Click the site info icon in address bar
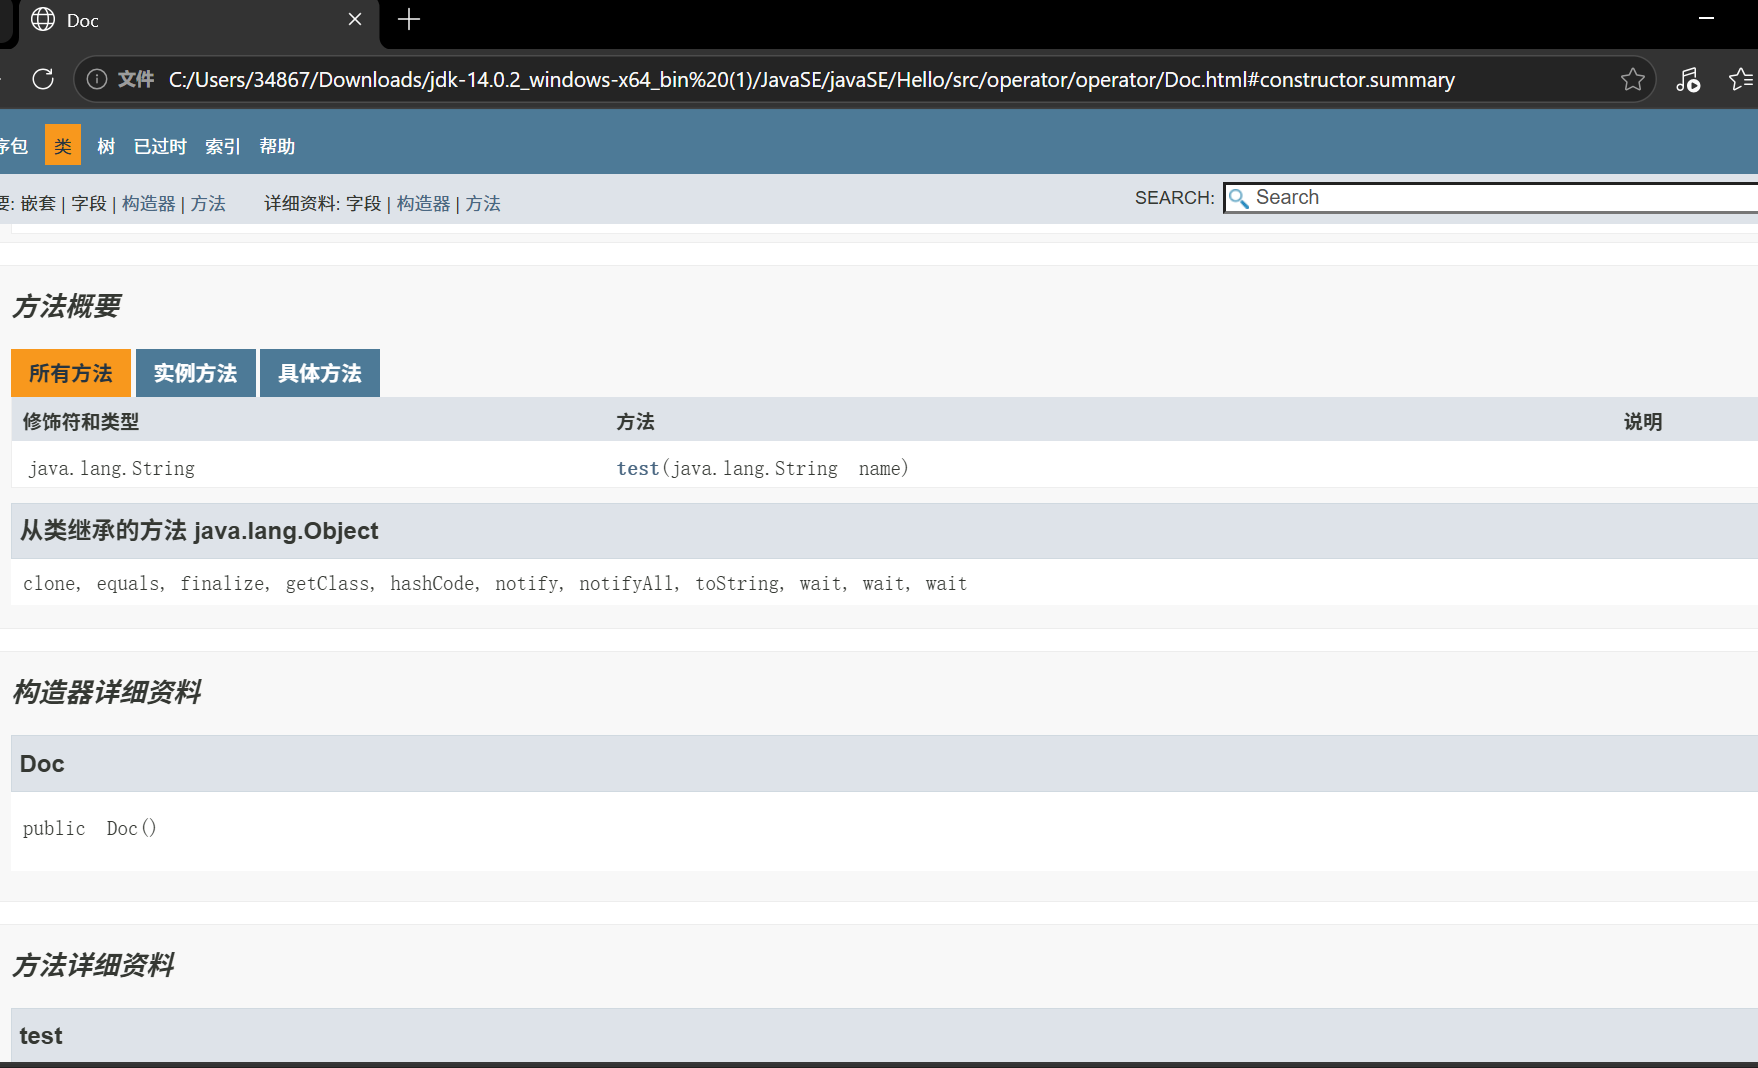Screen dimensions: 1758x1068 point(97,79)
